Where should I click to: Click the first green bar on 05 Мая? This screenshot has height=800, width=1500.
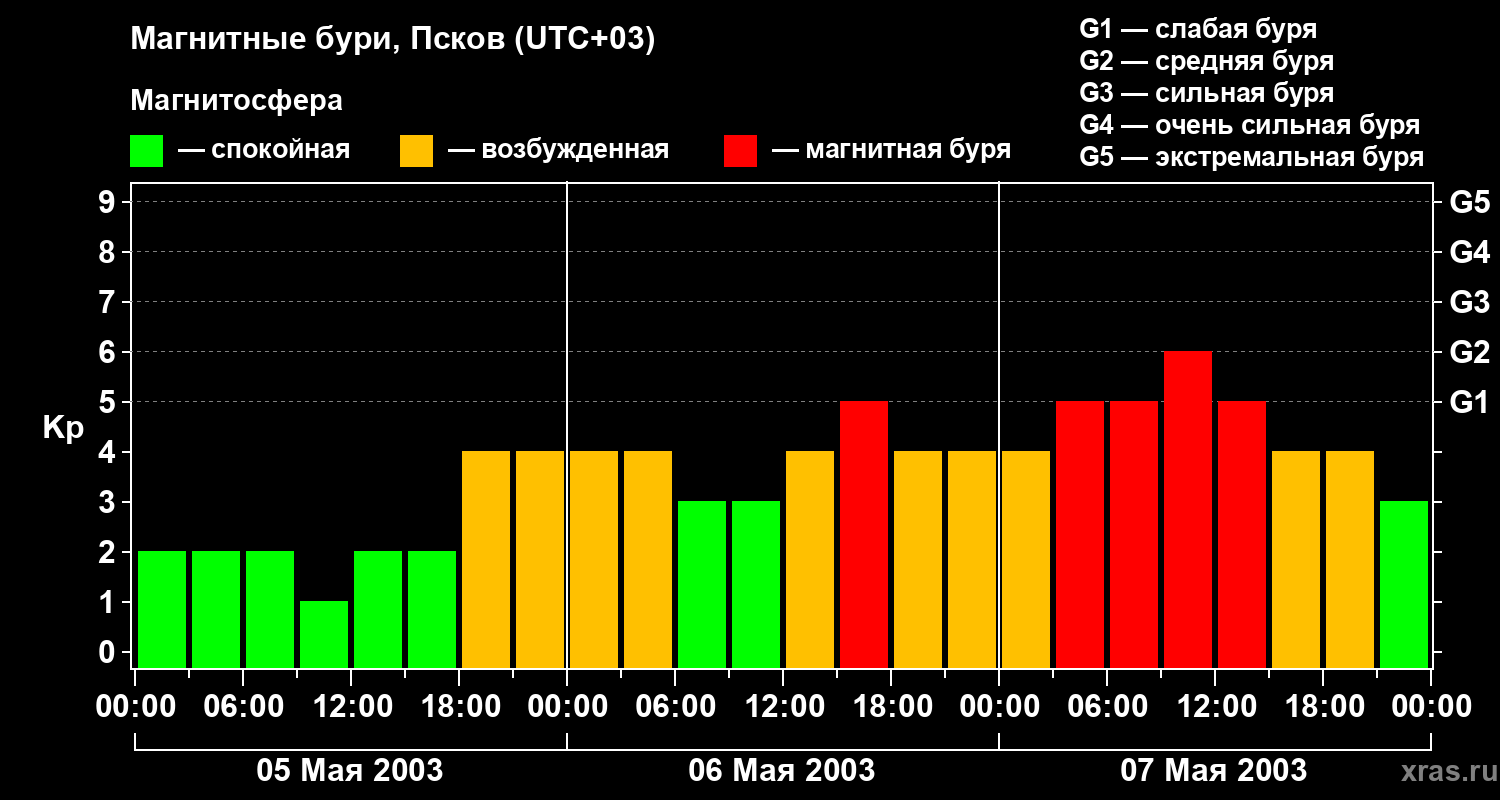(162, 609)
